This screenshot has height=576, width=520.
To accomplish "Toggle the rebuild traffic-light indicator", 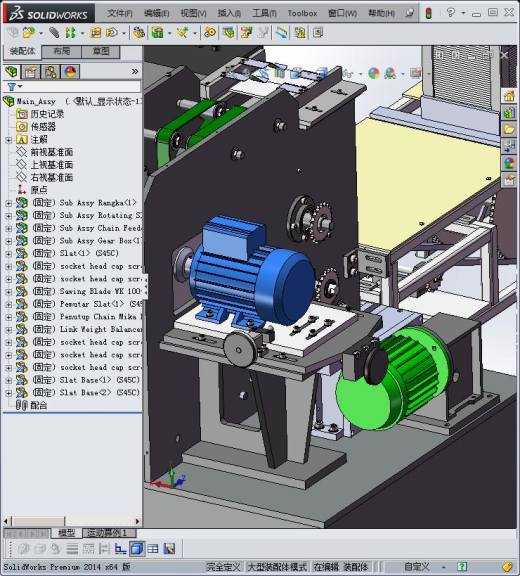I will 428,13.
